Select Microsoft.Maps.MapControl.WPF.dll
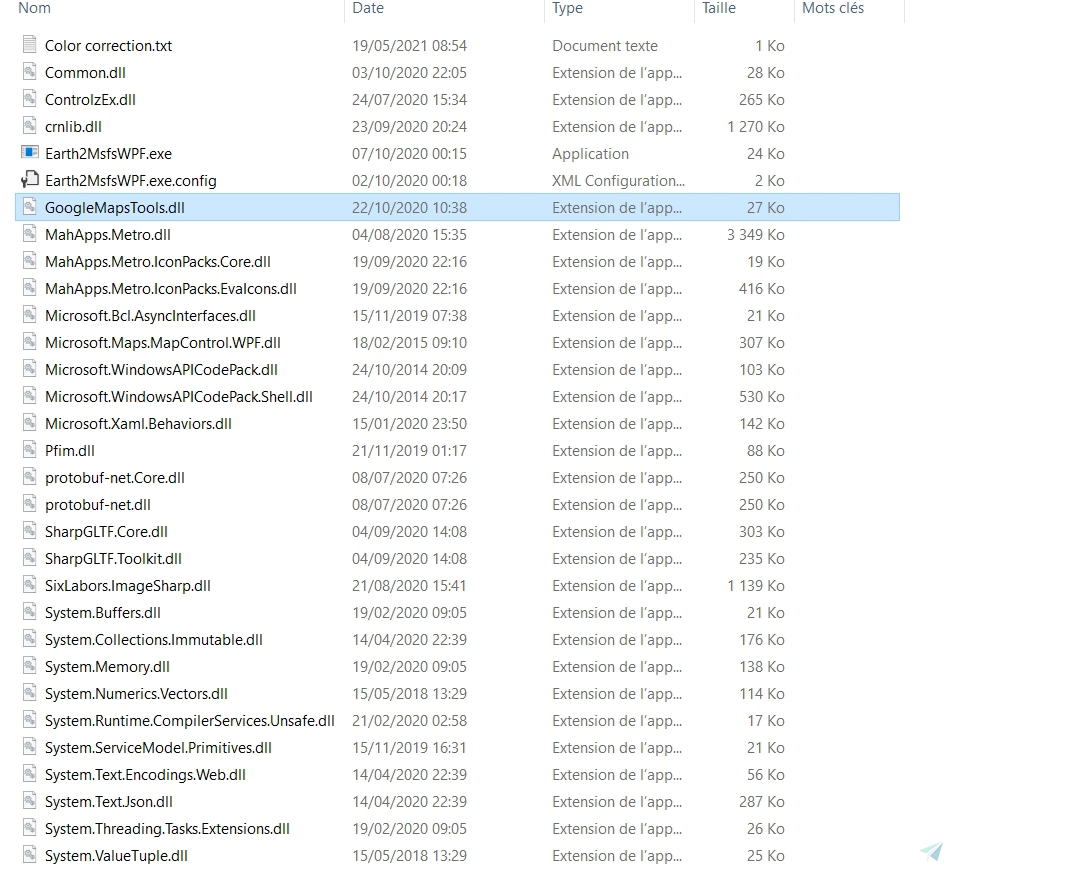The image size is (1081, 885). click(165, 342)
